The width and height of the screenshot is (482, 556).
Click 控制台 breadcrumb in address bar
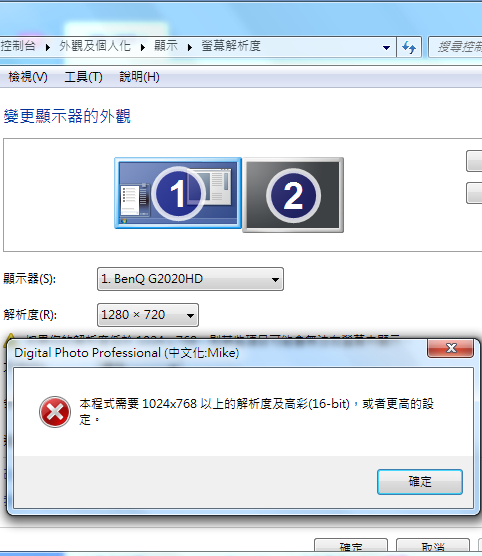pos(18,46)
